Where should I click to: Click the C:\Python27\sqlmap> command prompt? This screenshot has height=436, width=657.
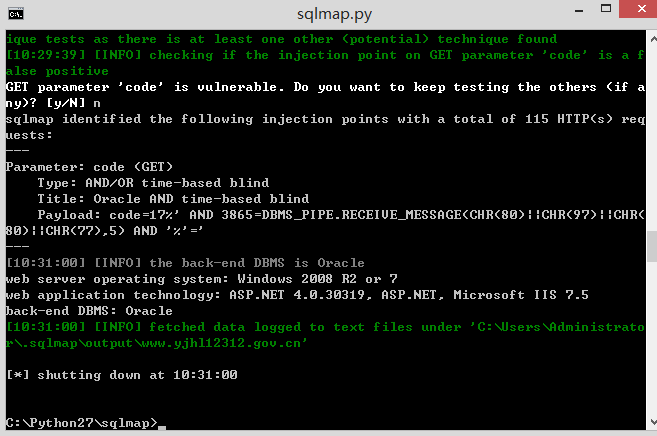[82, 423]
